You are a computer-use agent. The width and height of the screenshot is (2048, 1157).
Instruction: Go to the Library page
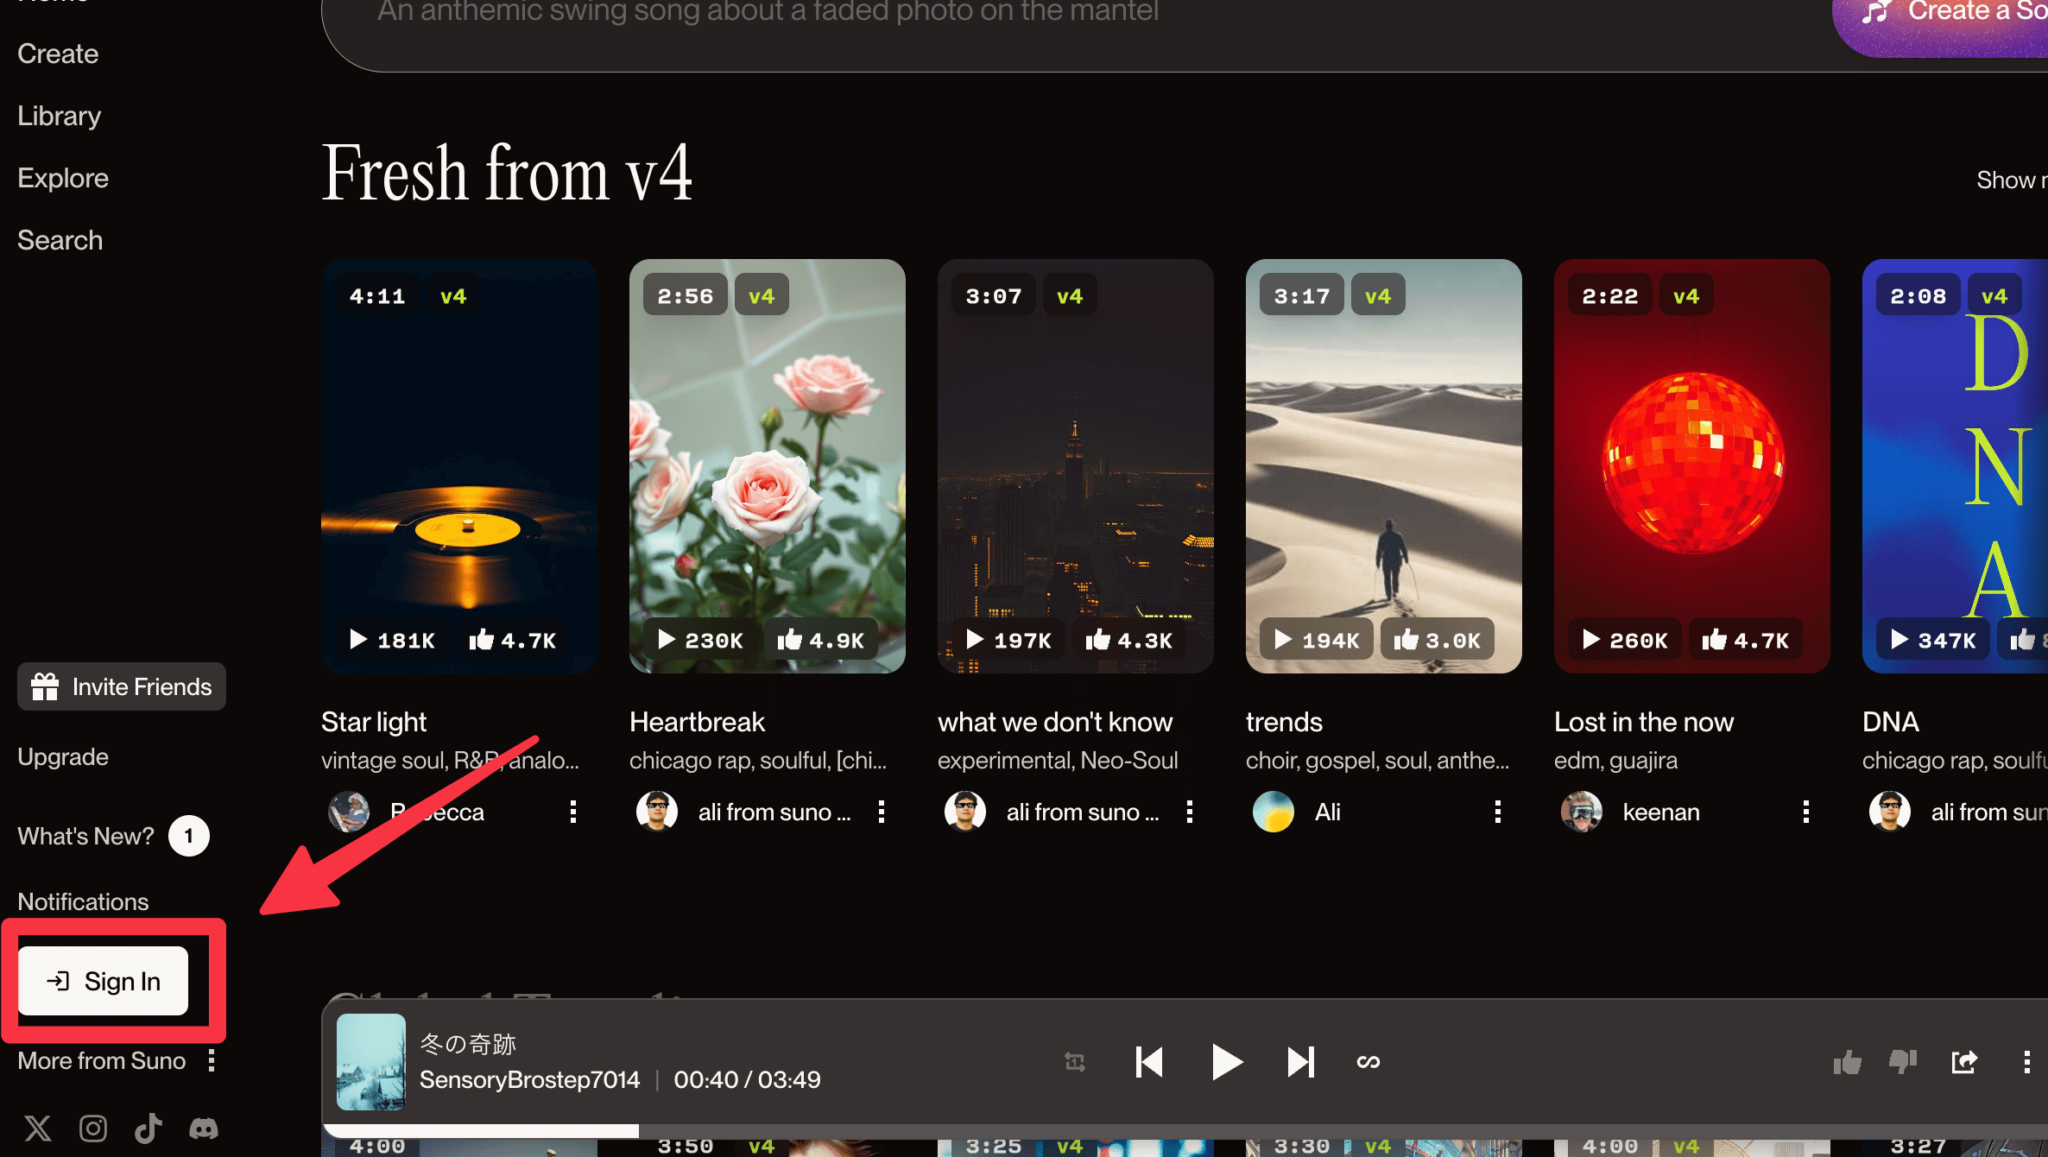click(x=59, y=116)
